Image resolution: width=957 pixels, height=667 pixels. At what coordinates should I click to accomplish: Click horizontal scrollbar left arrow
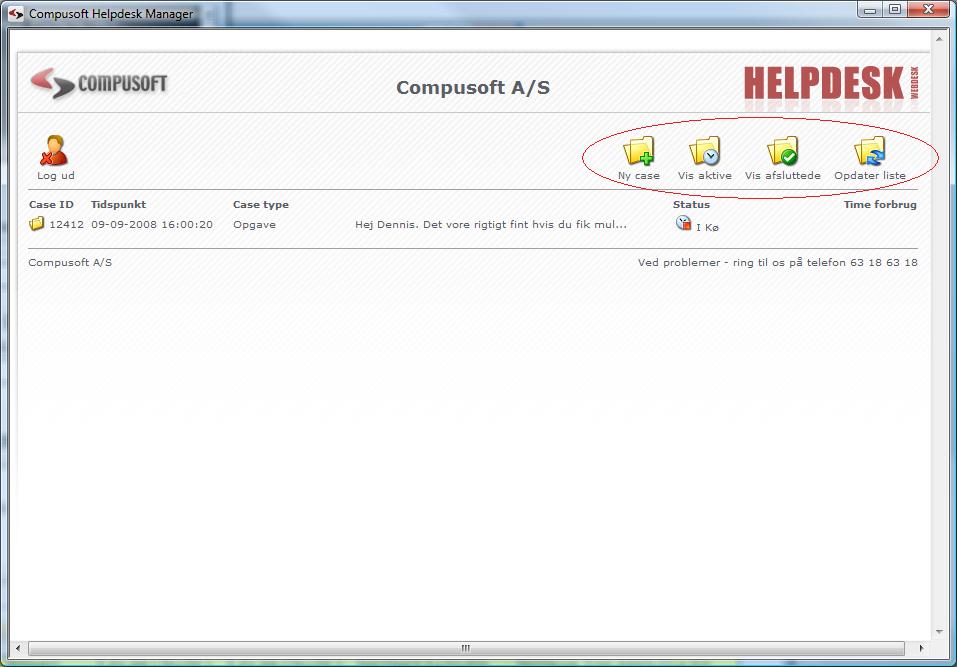point(18,648)
